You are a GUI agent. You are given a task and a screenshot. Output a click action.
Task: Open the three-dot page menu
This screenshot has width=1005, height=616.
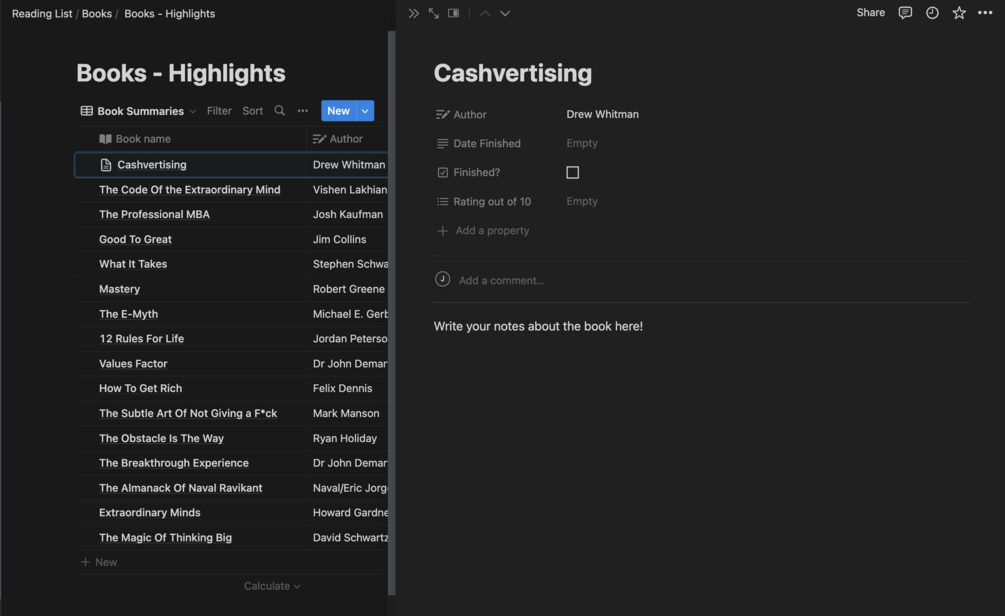[985, 13]
